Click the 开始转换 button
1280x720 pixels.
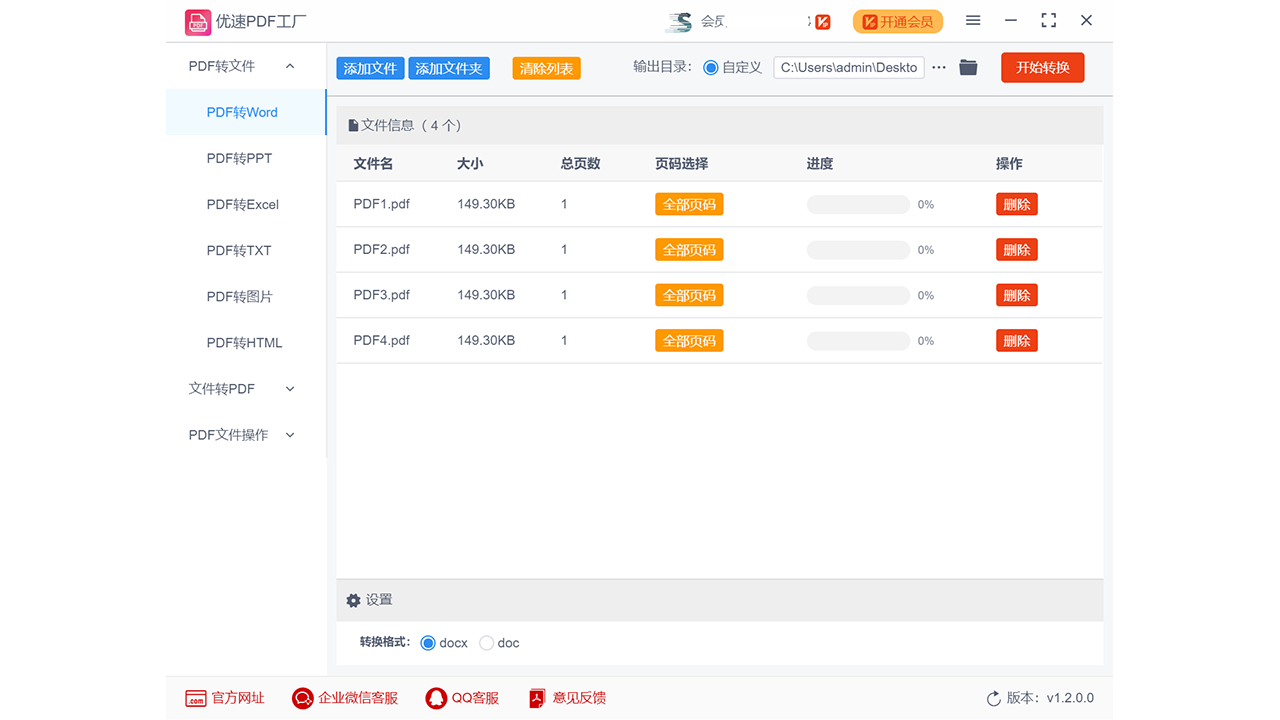point(1042,67)
